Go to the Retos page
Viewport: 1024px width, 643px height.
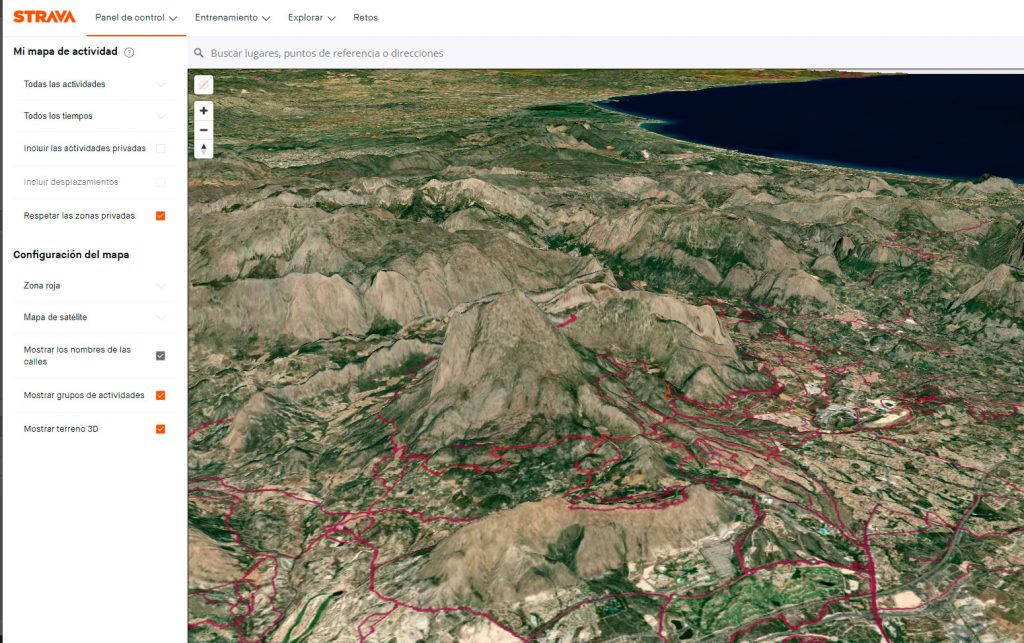(365, 18)
